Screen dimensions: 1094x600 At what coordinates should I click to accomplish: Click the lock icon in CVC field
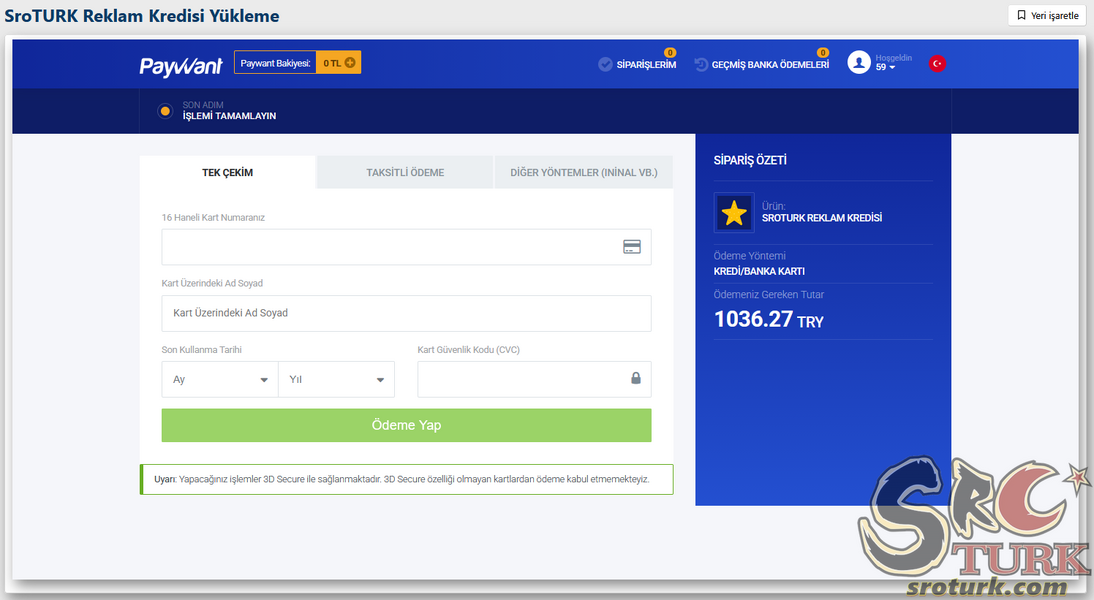(x=636, y=378)
